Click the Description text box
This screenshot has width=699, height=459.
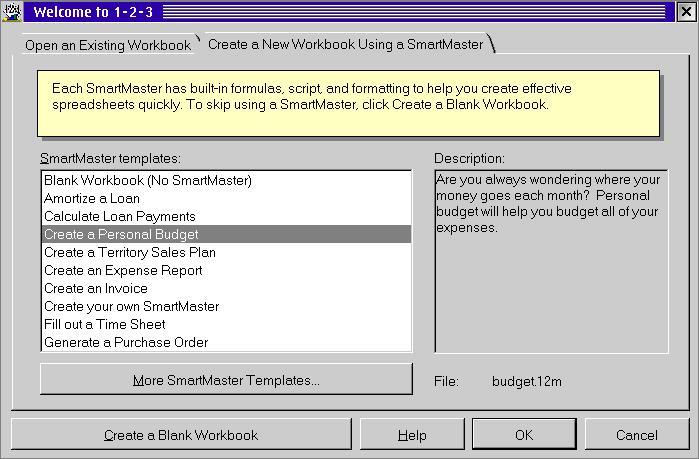click(x=551, y=262)
